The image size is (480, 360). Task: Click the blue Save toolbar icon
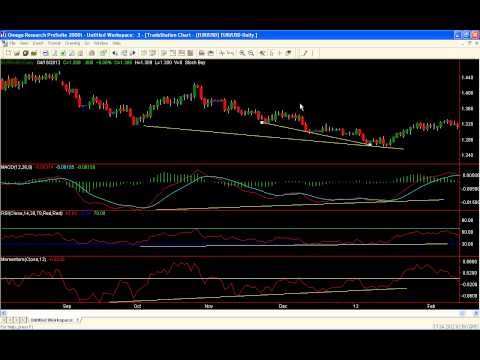[45, 53]
